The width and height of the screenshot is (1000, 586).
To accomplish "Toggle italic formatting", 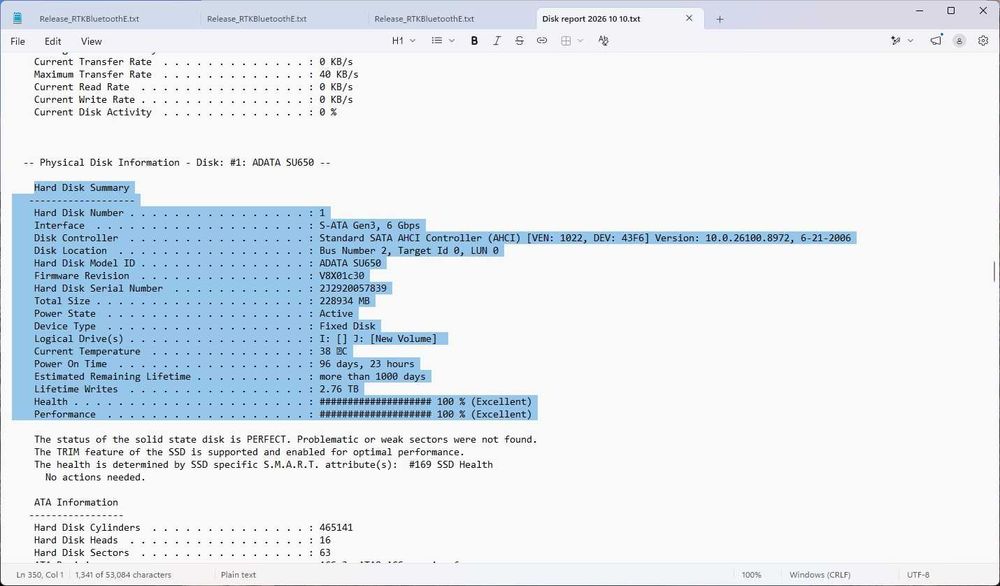I will coord(496,41).
